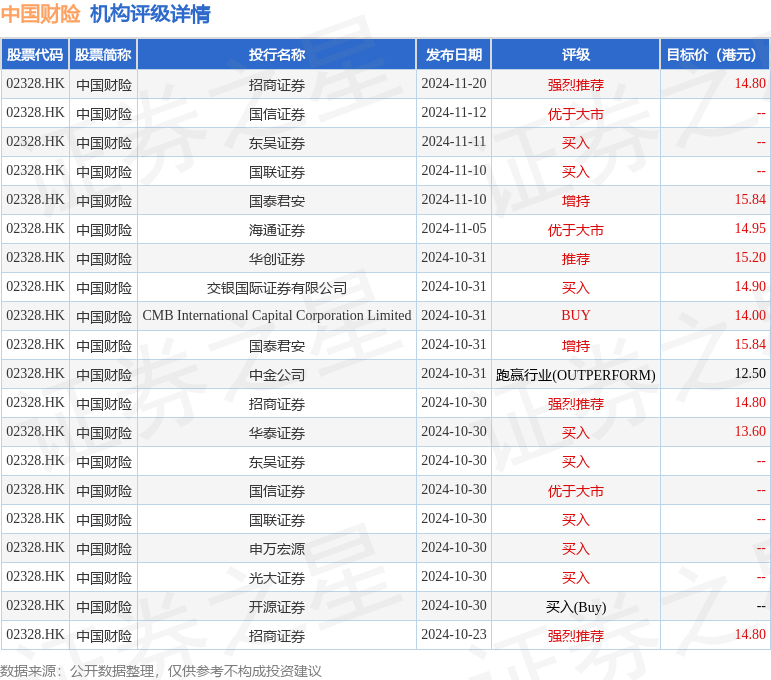Click the 申万宏源 cell
Image resolution: width=771 pixels, height=680 pixels.
[277, 549]
